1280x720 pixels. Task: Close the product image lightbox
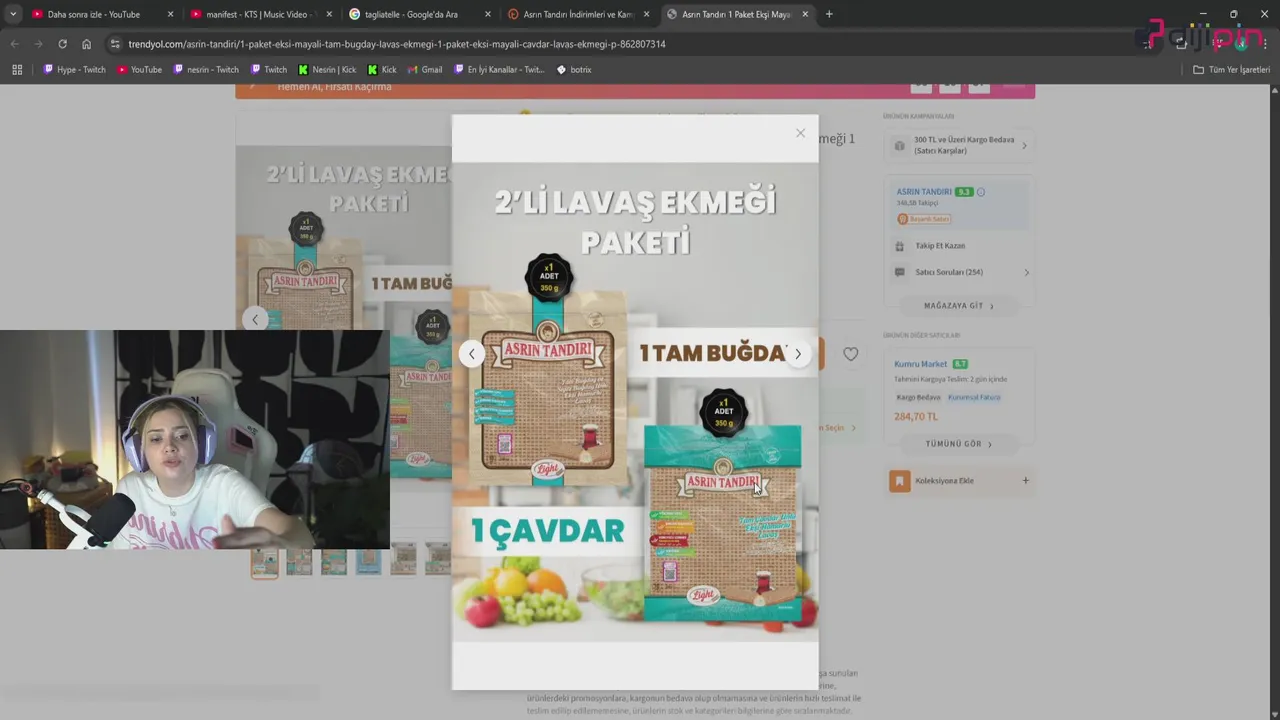coord(800,133)
